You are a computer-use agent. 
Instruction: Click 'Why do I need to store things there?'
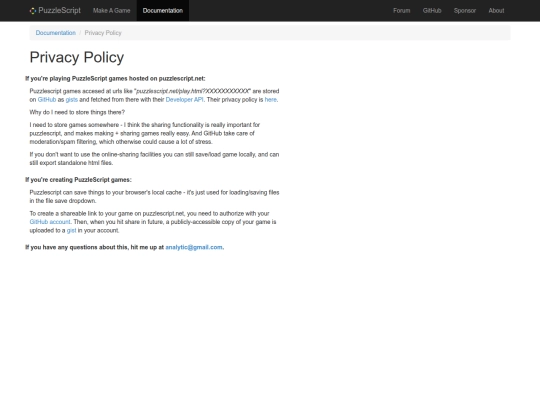point(77,112)
